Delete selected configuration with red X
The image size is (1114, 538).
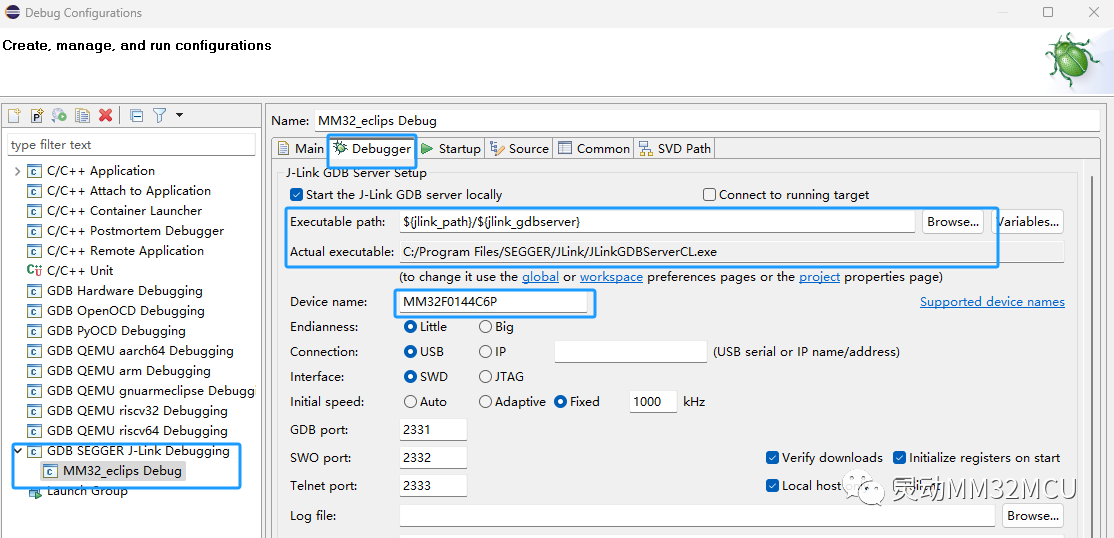click(106, 116)
